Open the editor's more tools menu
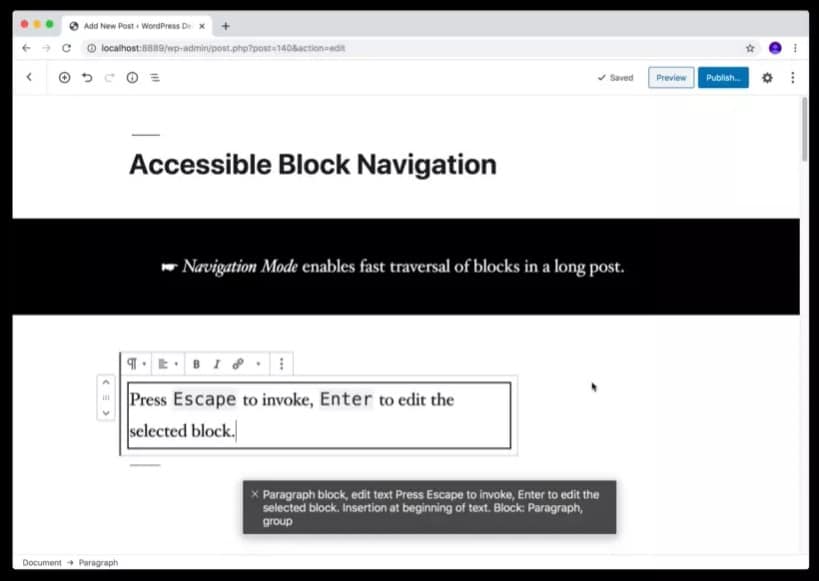This screenshot has height=581, width=819. pos(792,78)
